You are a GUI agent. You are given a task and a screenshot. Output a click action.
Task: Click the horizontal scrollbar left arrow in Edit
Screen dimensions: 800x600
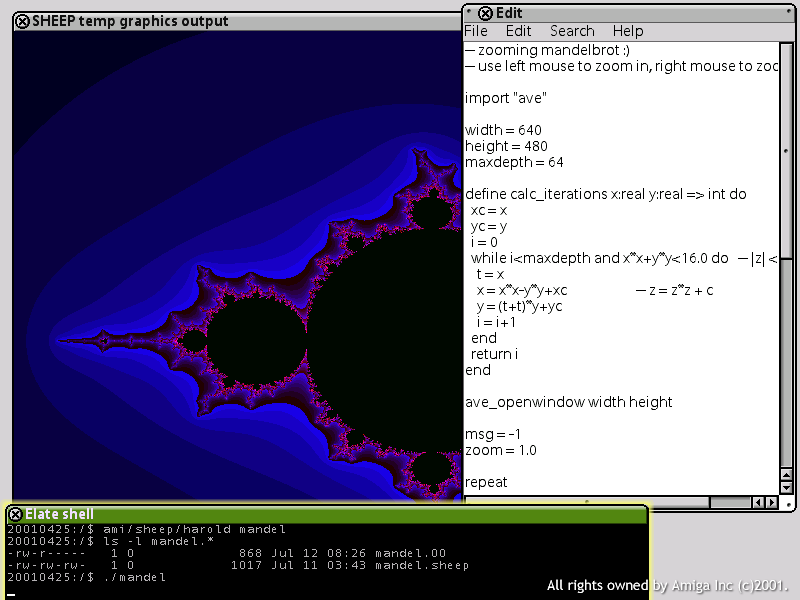758,502
